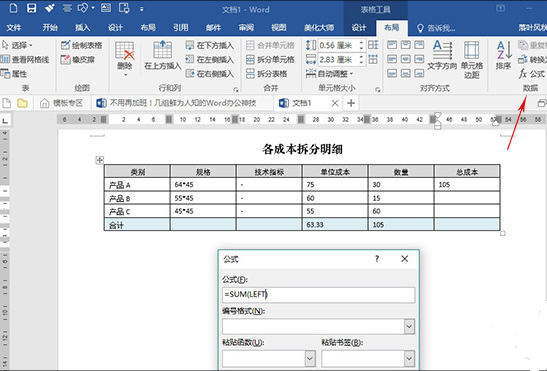Image resolution: width=547 pixels, height=371 pixels.
Task: Expand the 编号格式(N) combo box
Action: 409,327
